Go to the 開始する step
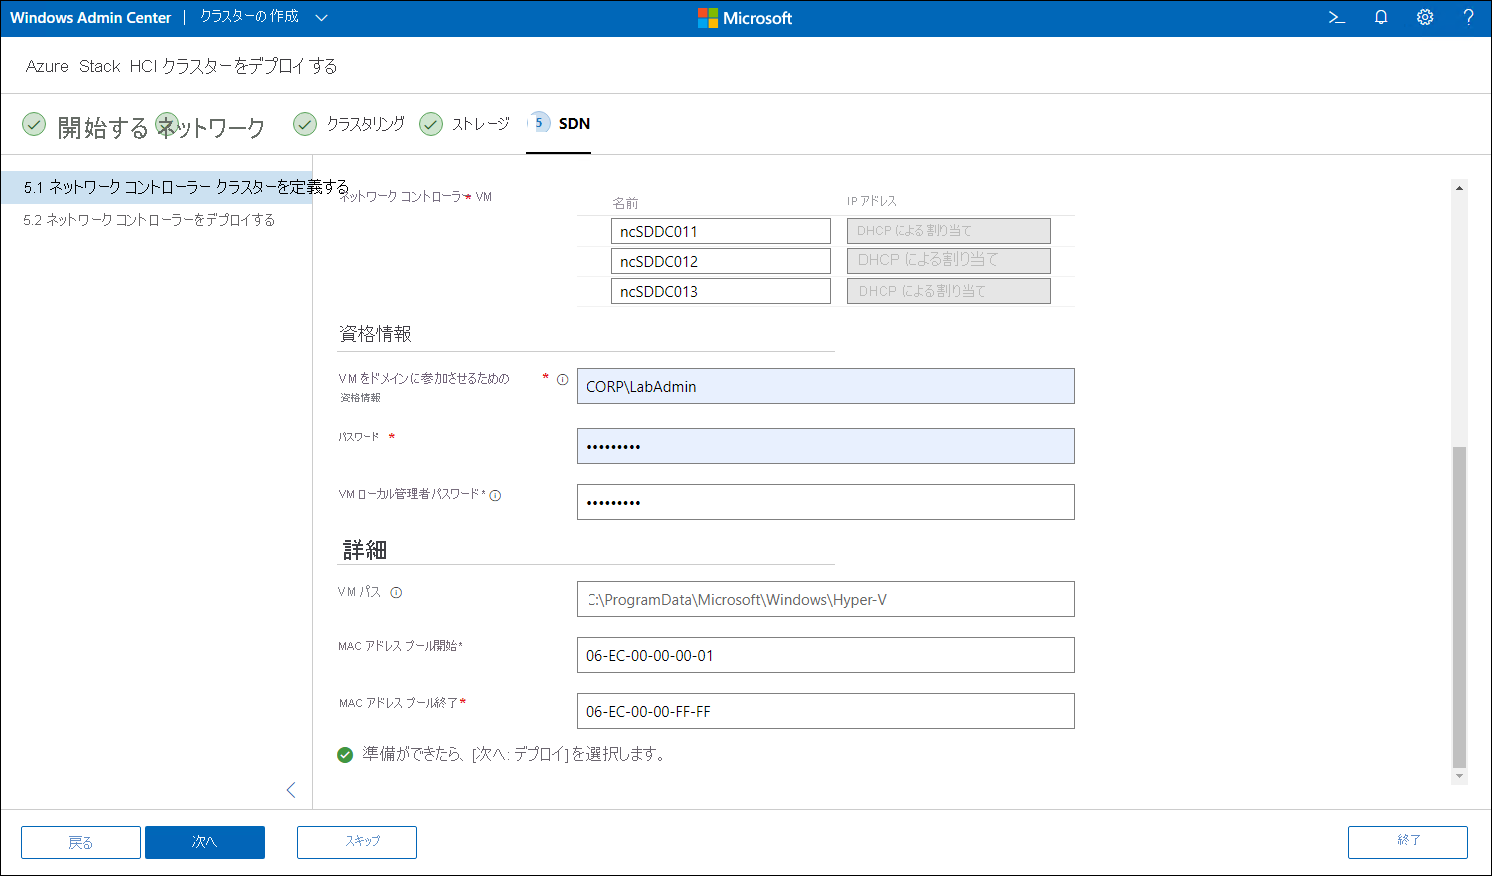 click(102, 127)
